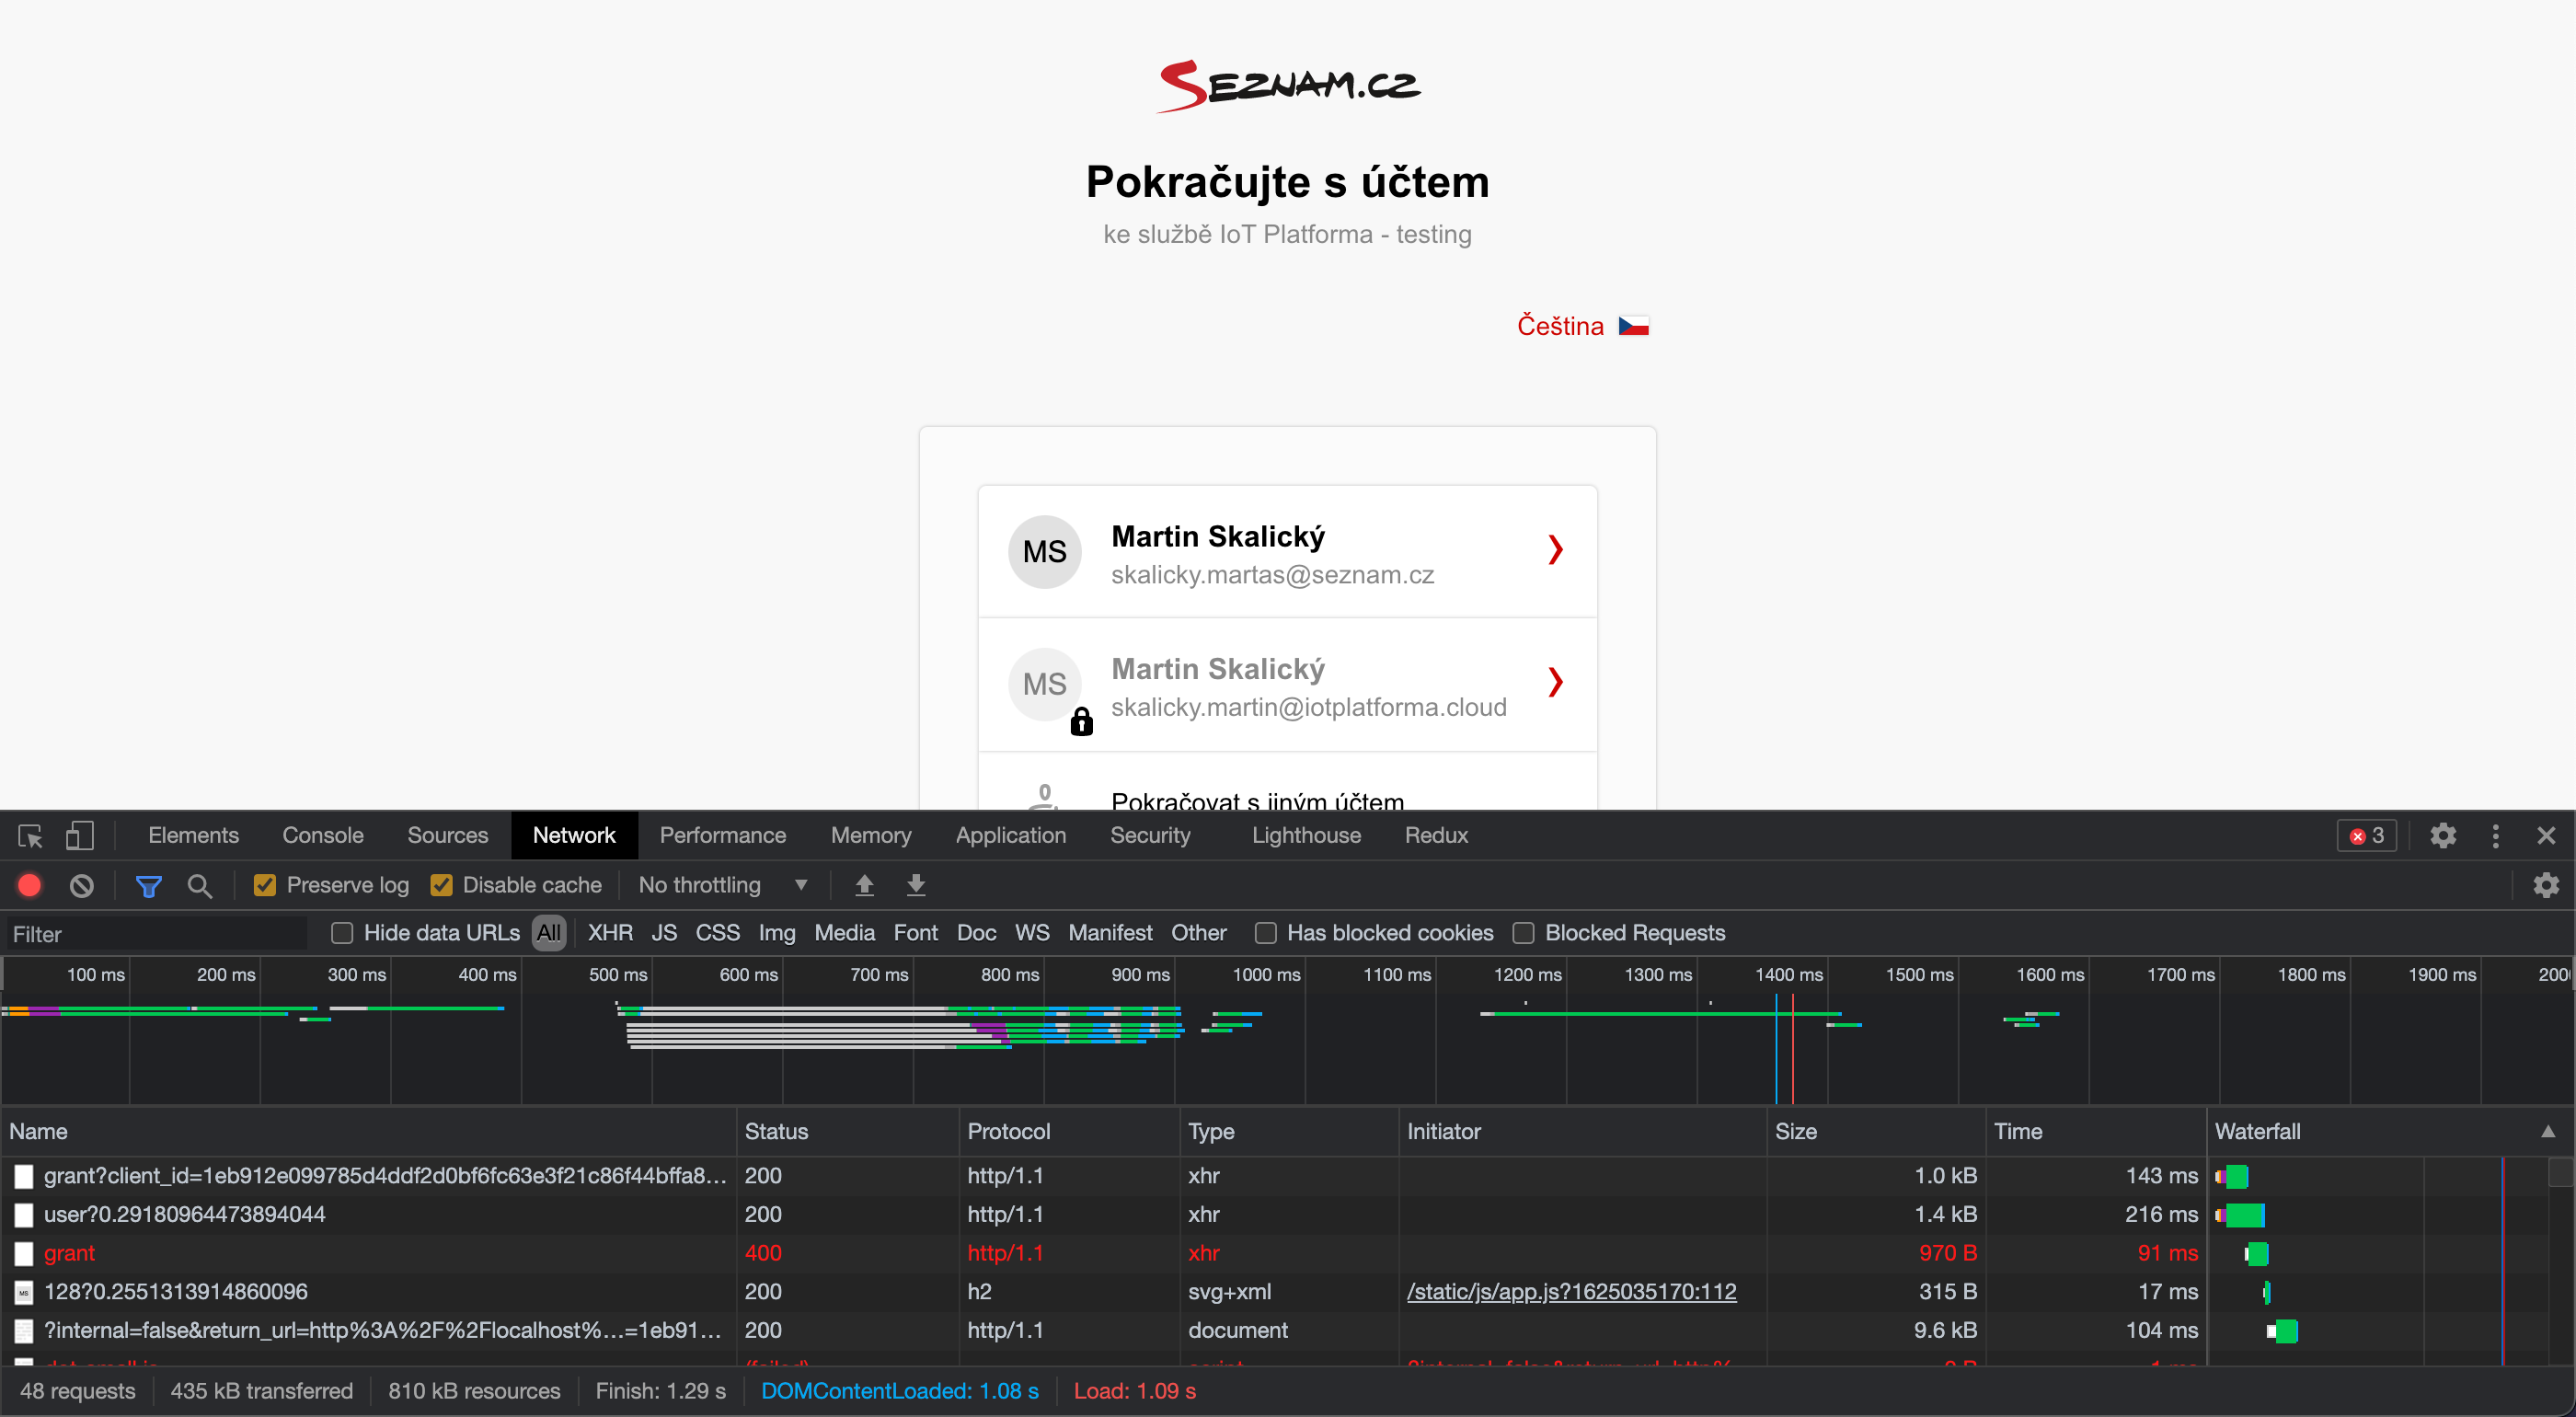The height and width of the screenshot is (1417, 2576).
Task: Stop recording network log
Action: [29, 886]
